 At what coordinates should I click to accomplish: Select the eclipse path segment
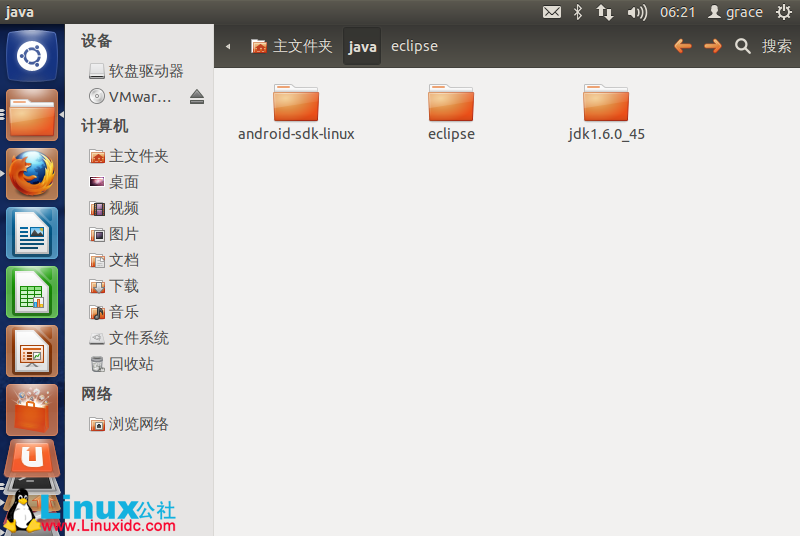[x=414, y=46]
